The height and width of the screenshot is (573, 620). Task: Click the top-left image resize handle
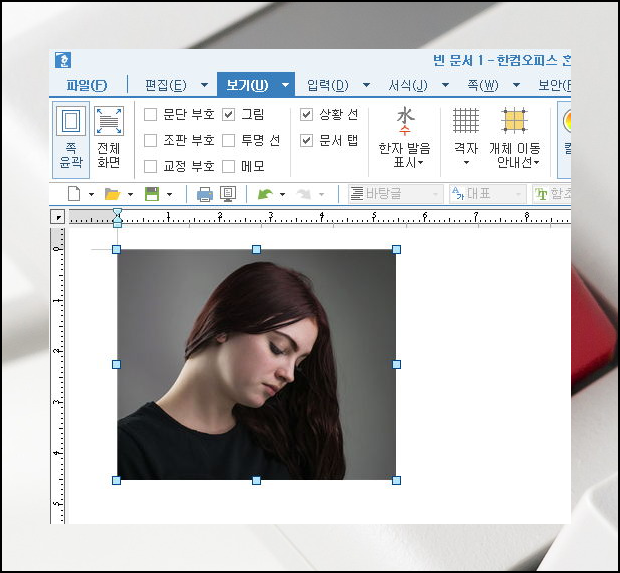116,249
